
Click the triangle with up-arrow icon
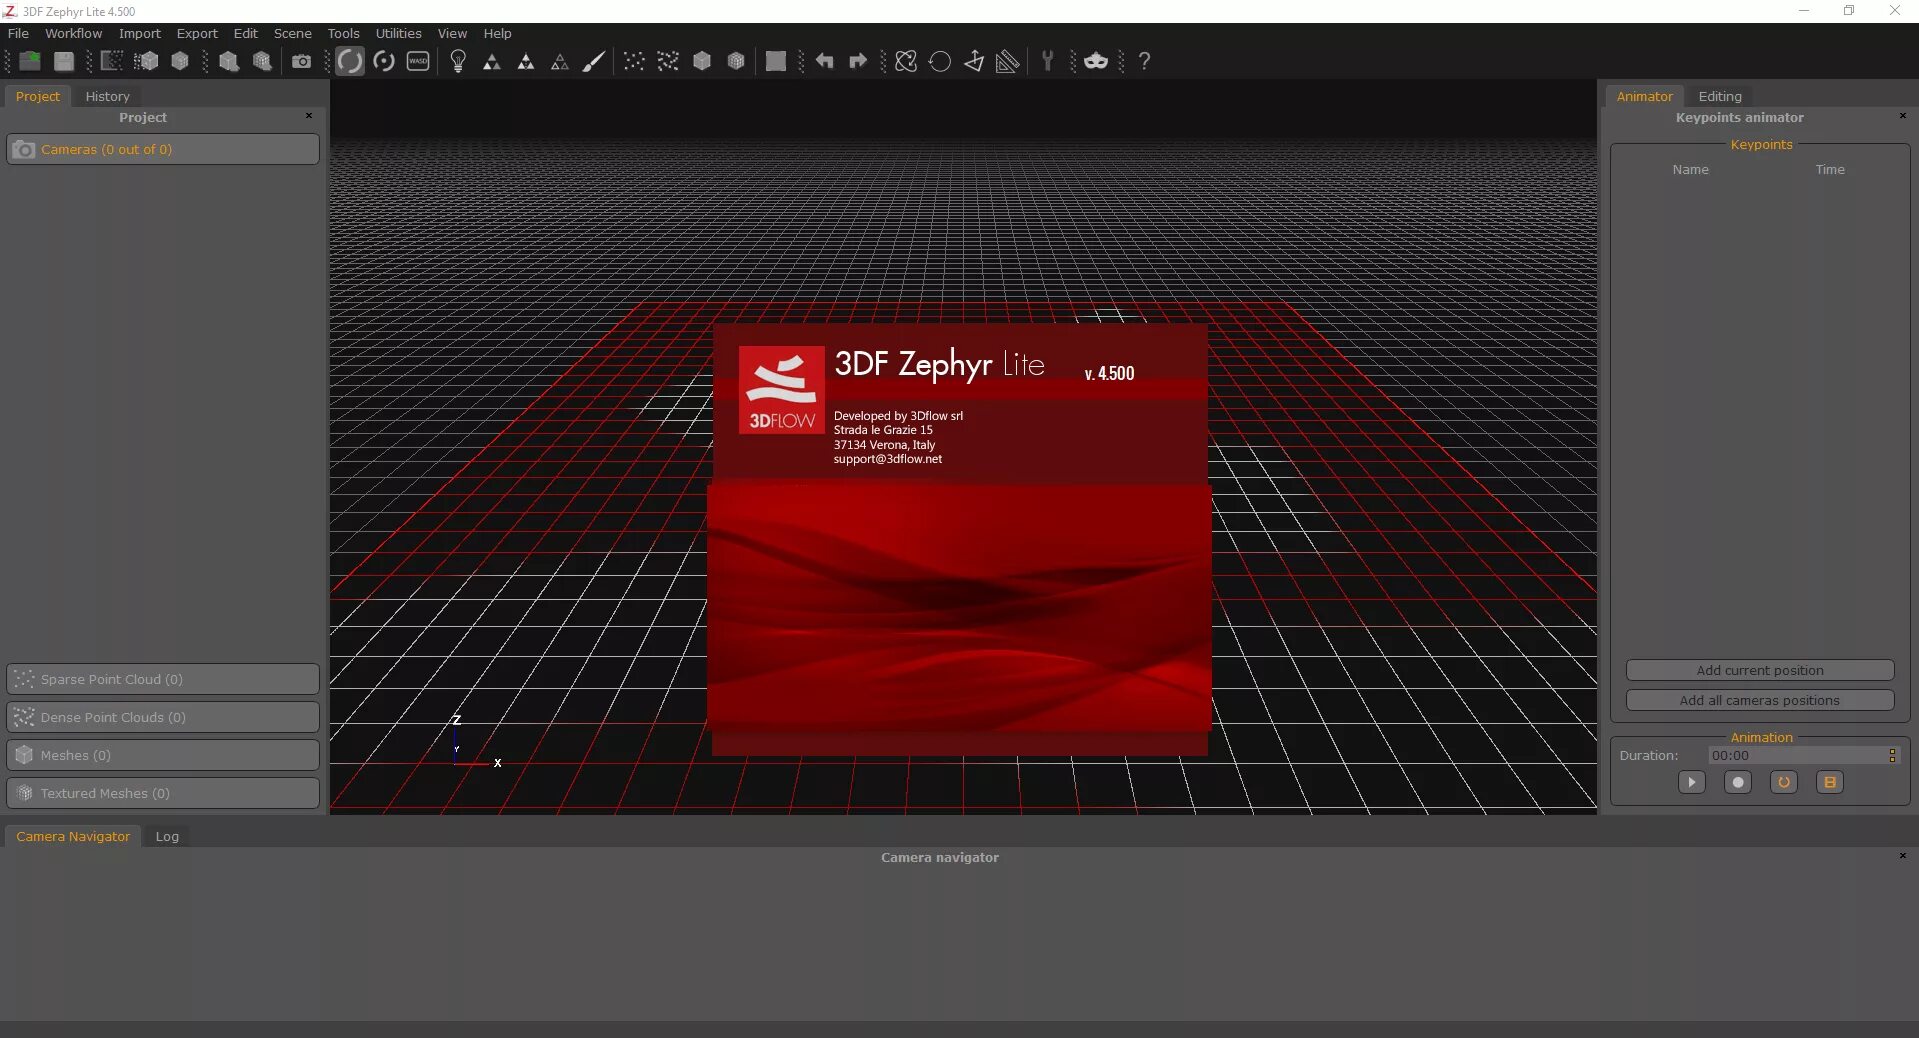(974, 61)
